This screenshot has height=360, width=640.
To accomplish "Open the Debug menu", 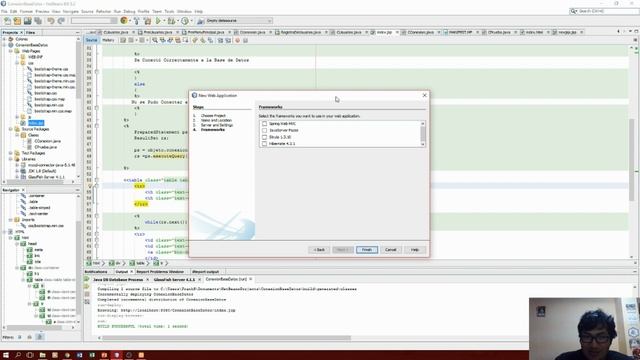I will [129, 11].
